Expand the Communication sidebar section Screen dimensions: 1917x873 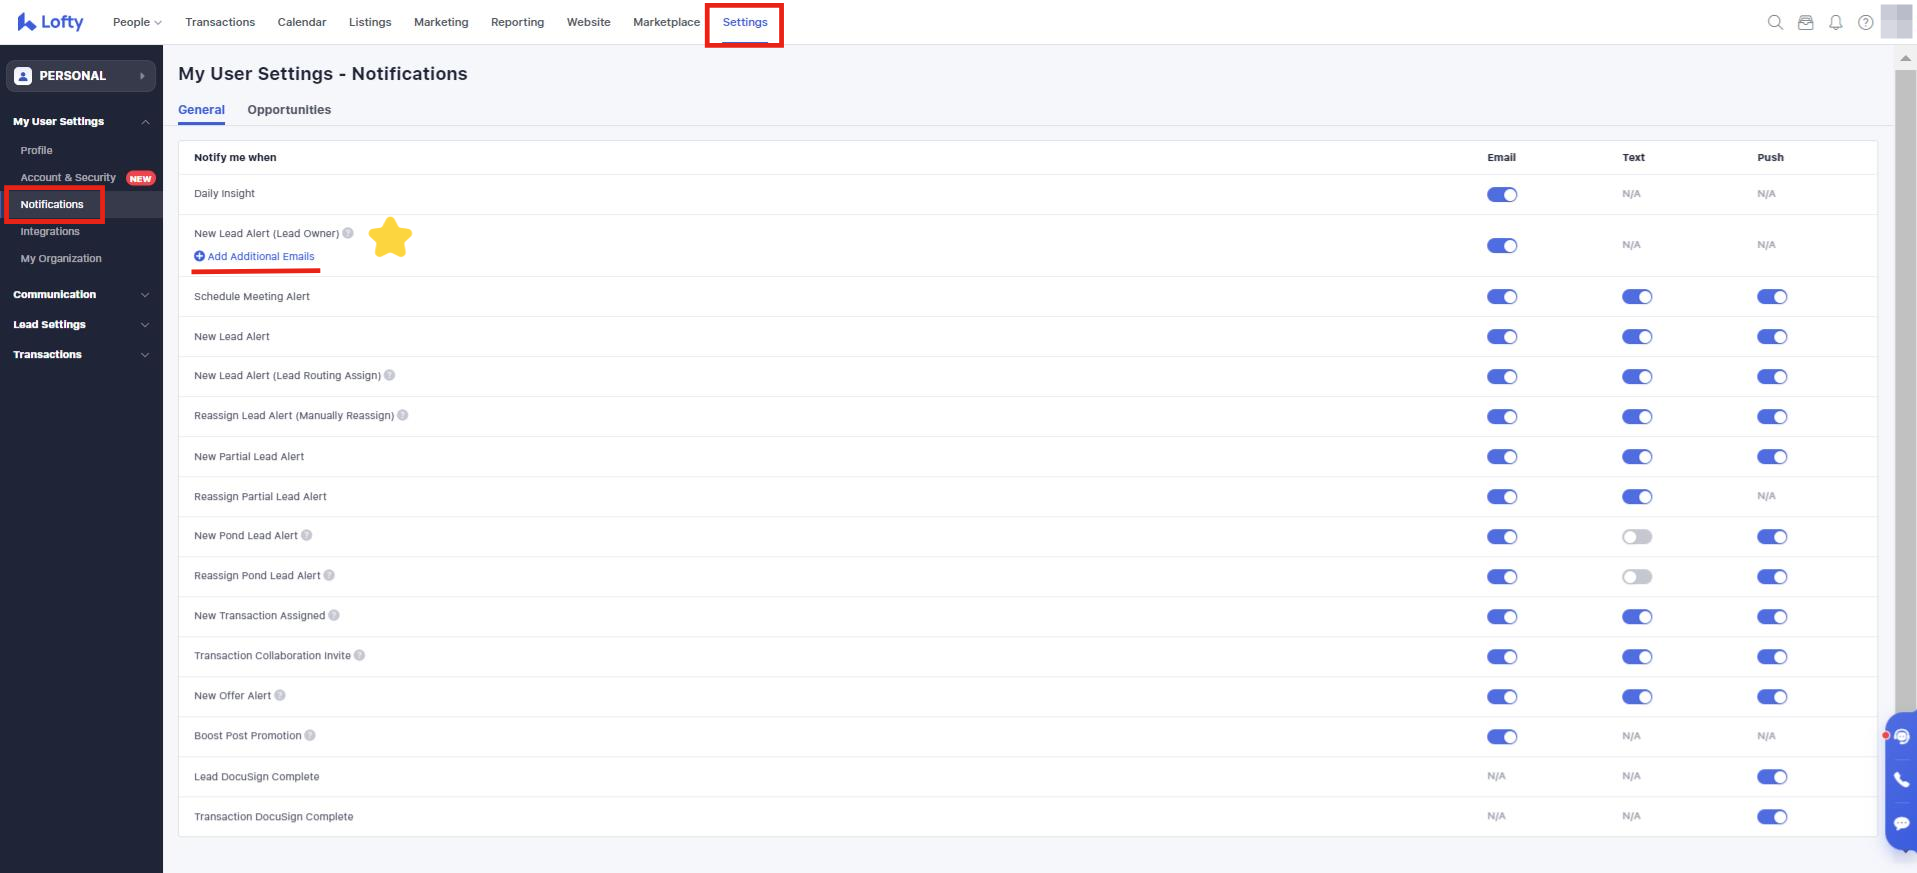(x=80, y=295)
